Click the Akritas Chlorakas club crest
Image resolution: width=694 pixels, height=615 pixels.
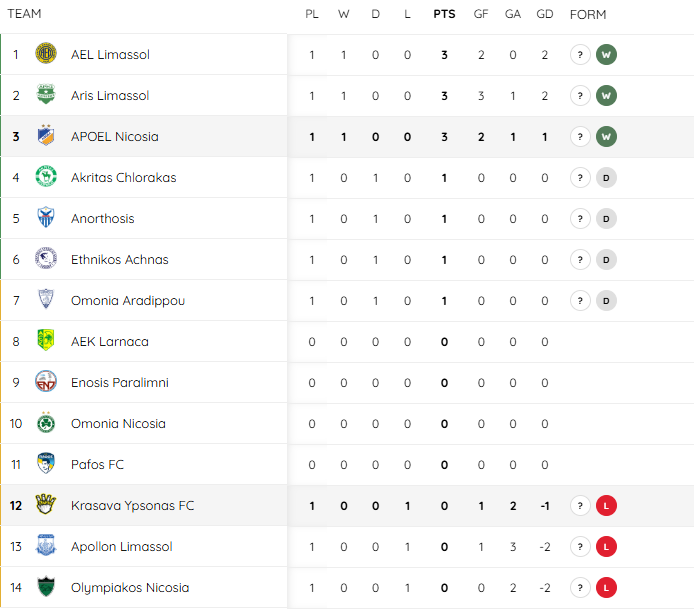point(45,177)
